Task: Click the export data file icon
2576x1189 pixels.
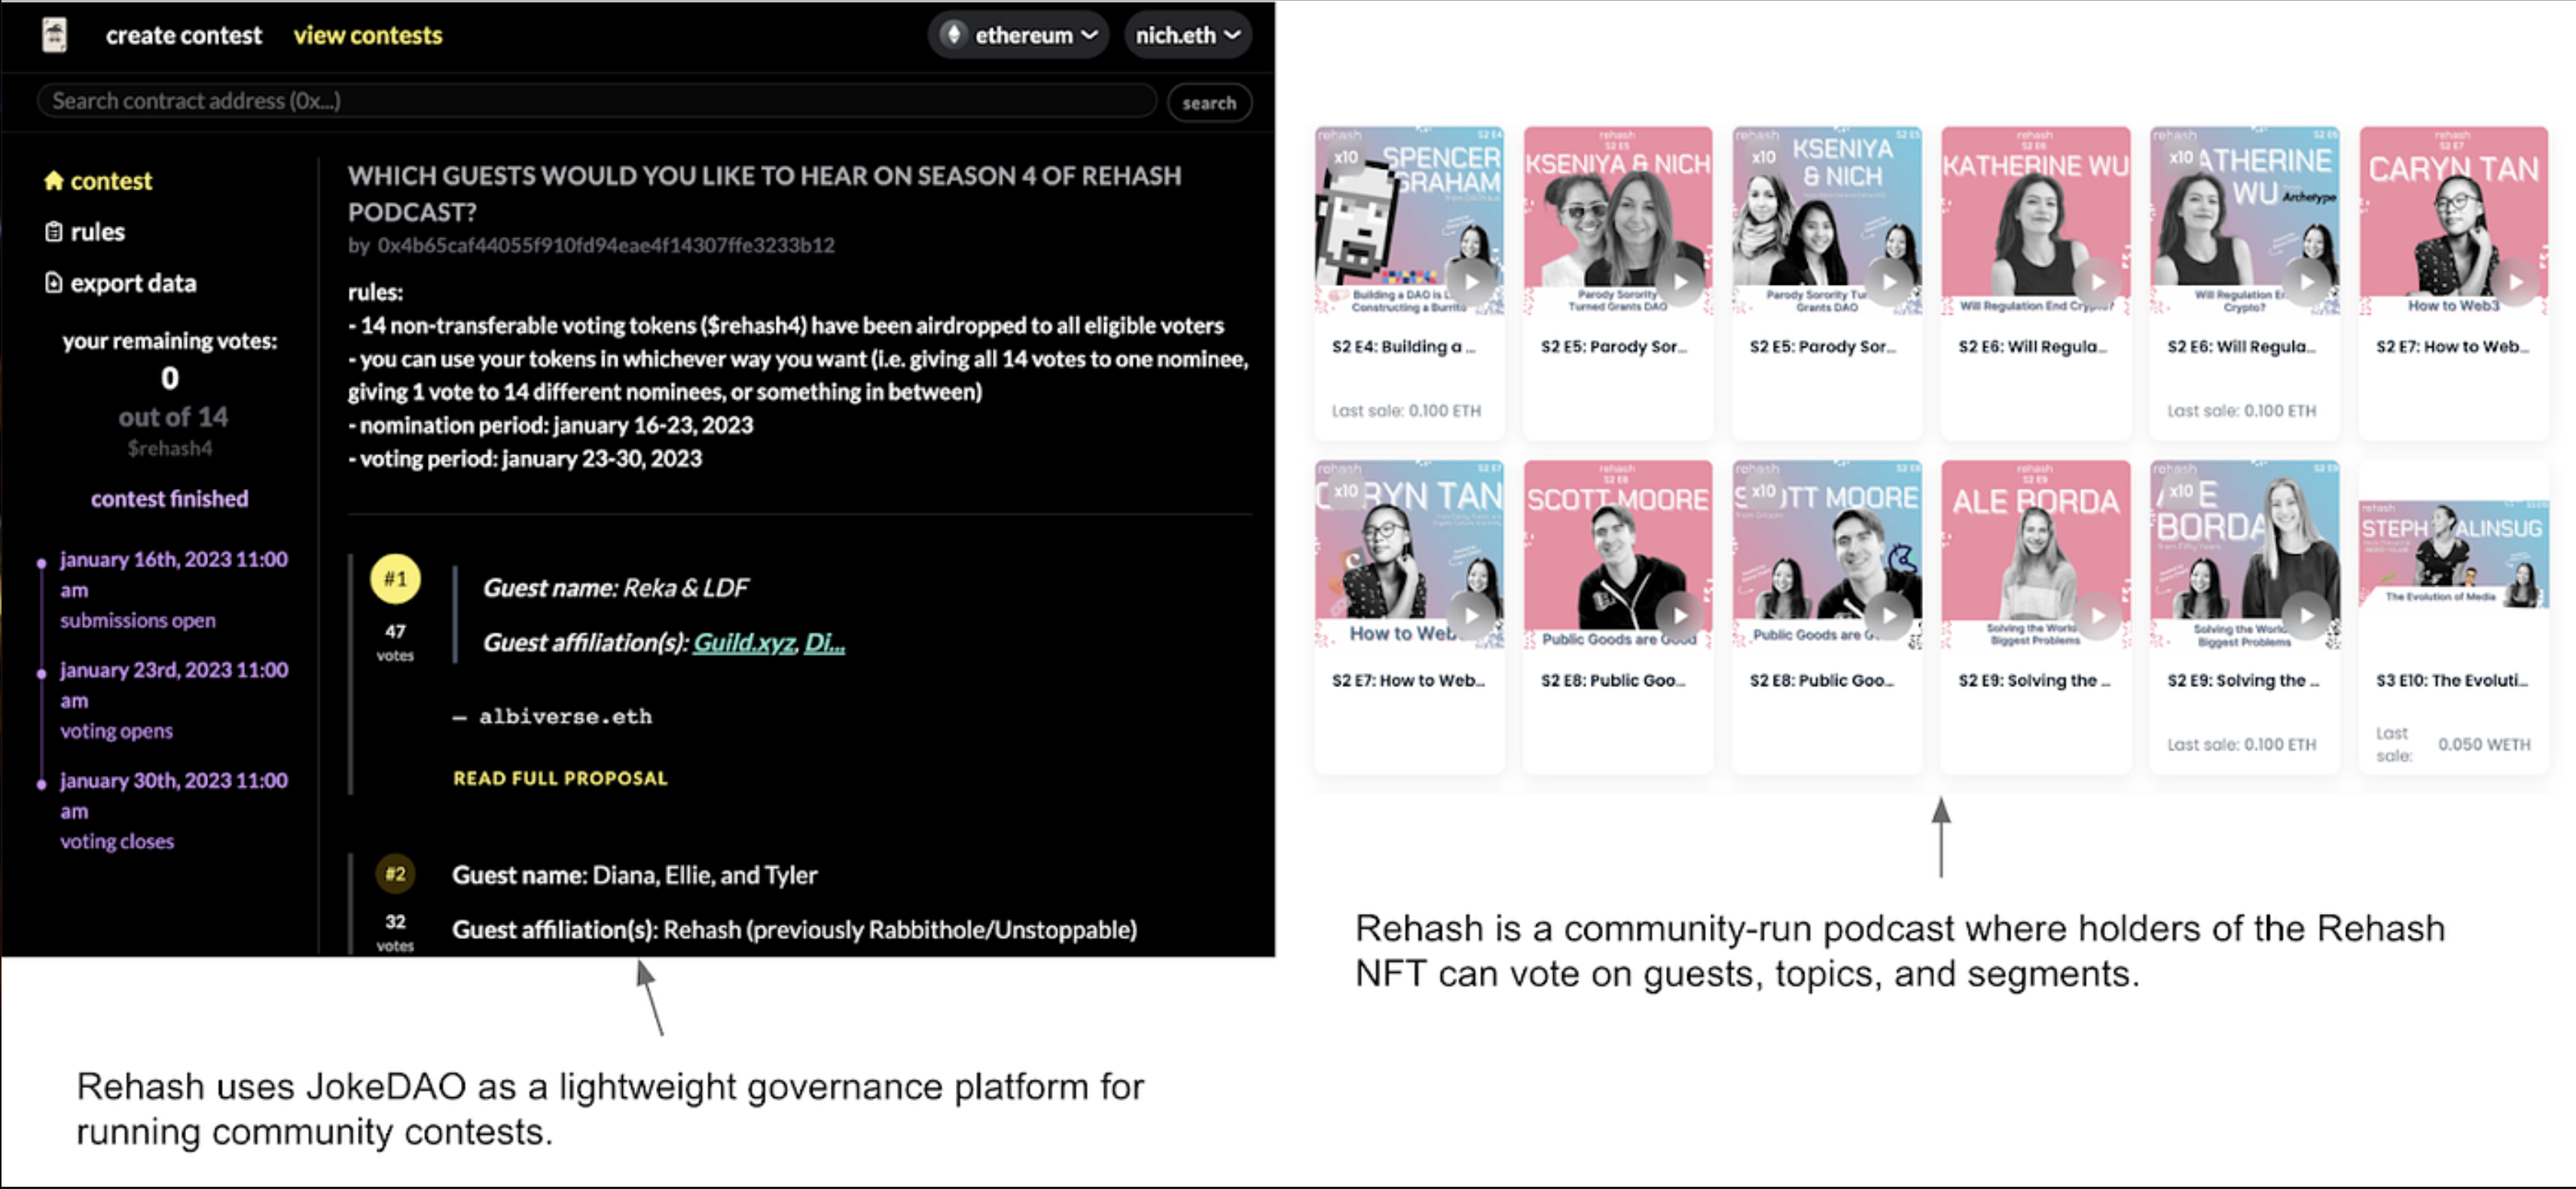Action: tap(54, 283)
